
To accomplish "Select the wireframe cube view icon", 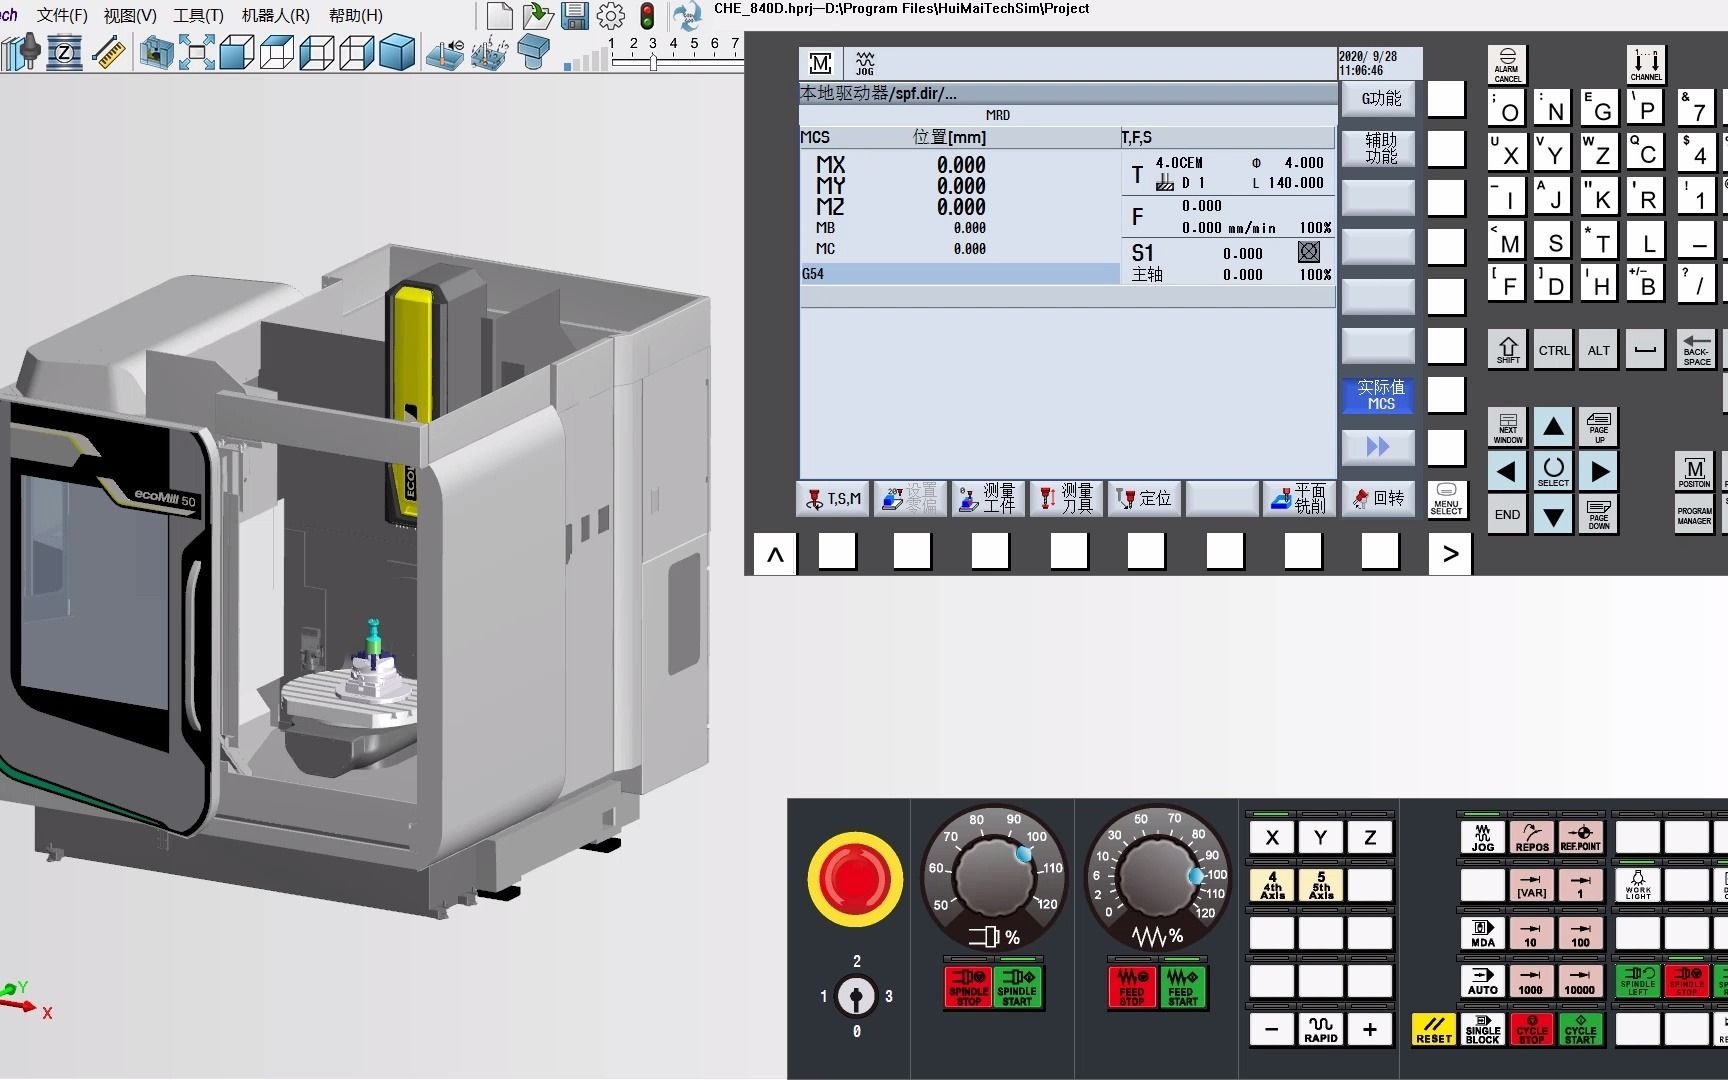I will pyautogui.click(x=356, y=52).
